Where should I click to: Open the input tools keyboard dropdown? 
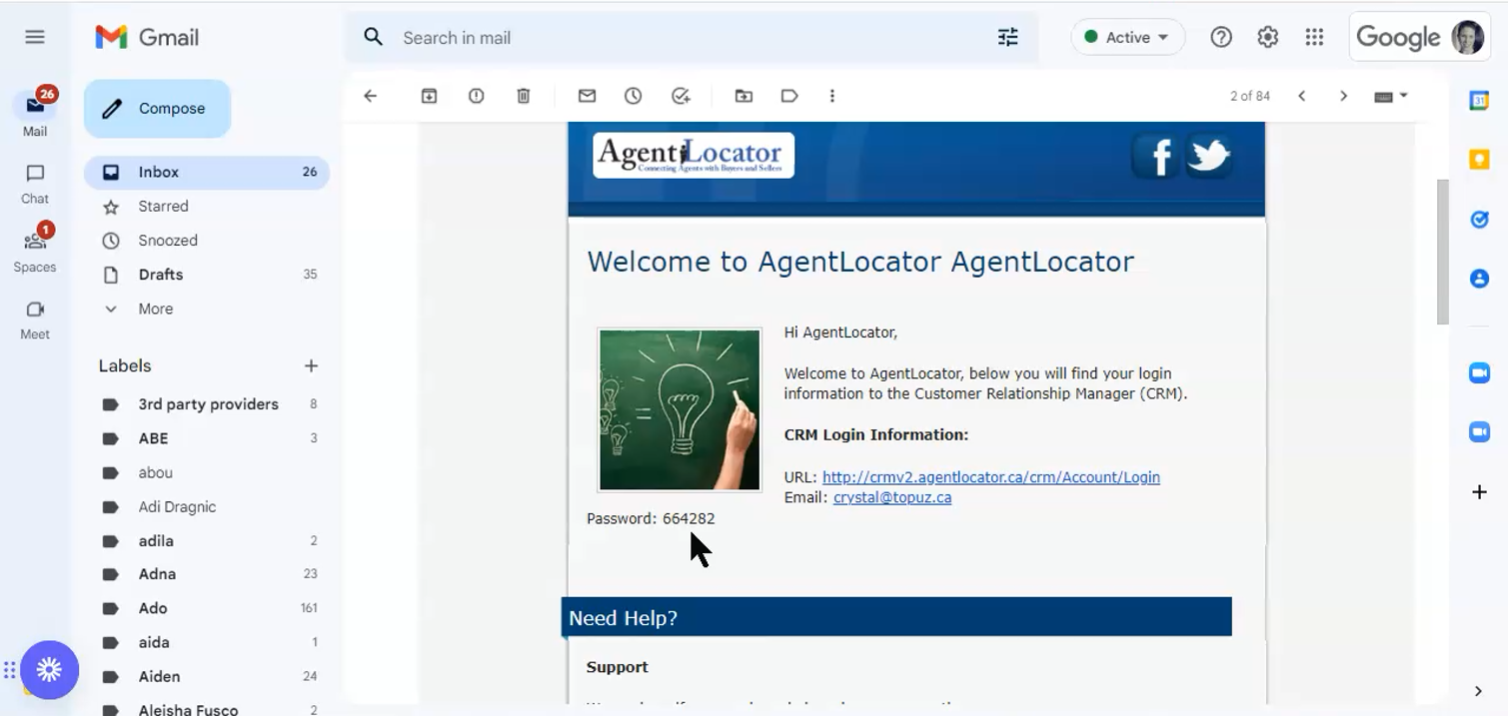pyautogui.click(x=1391, y=96)
